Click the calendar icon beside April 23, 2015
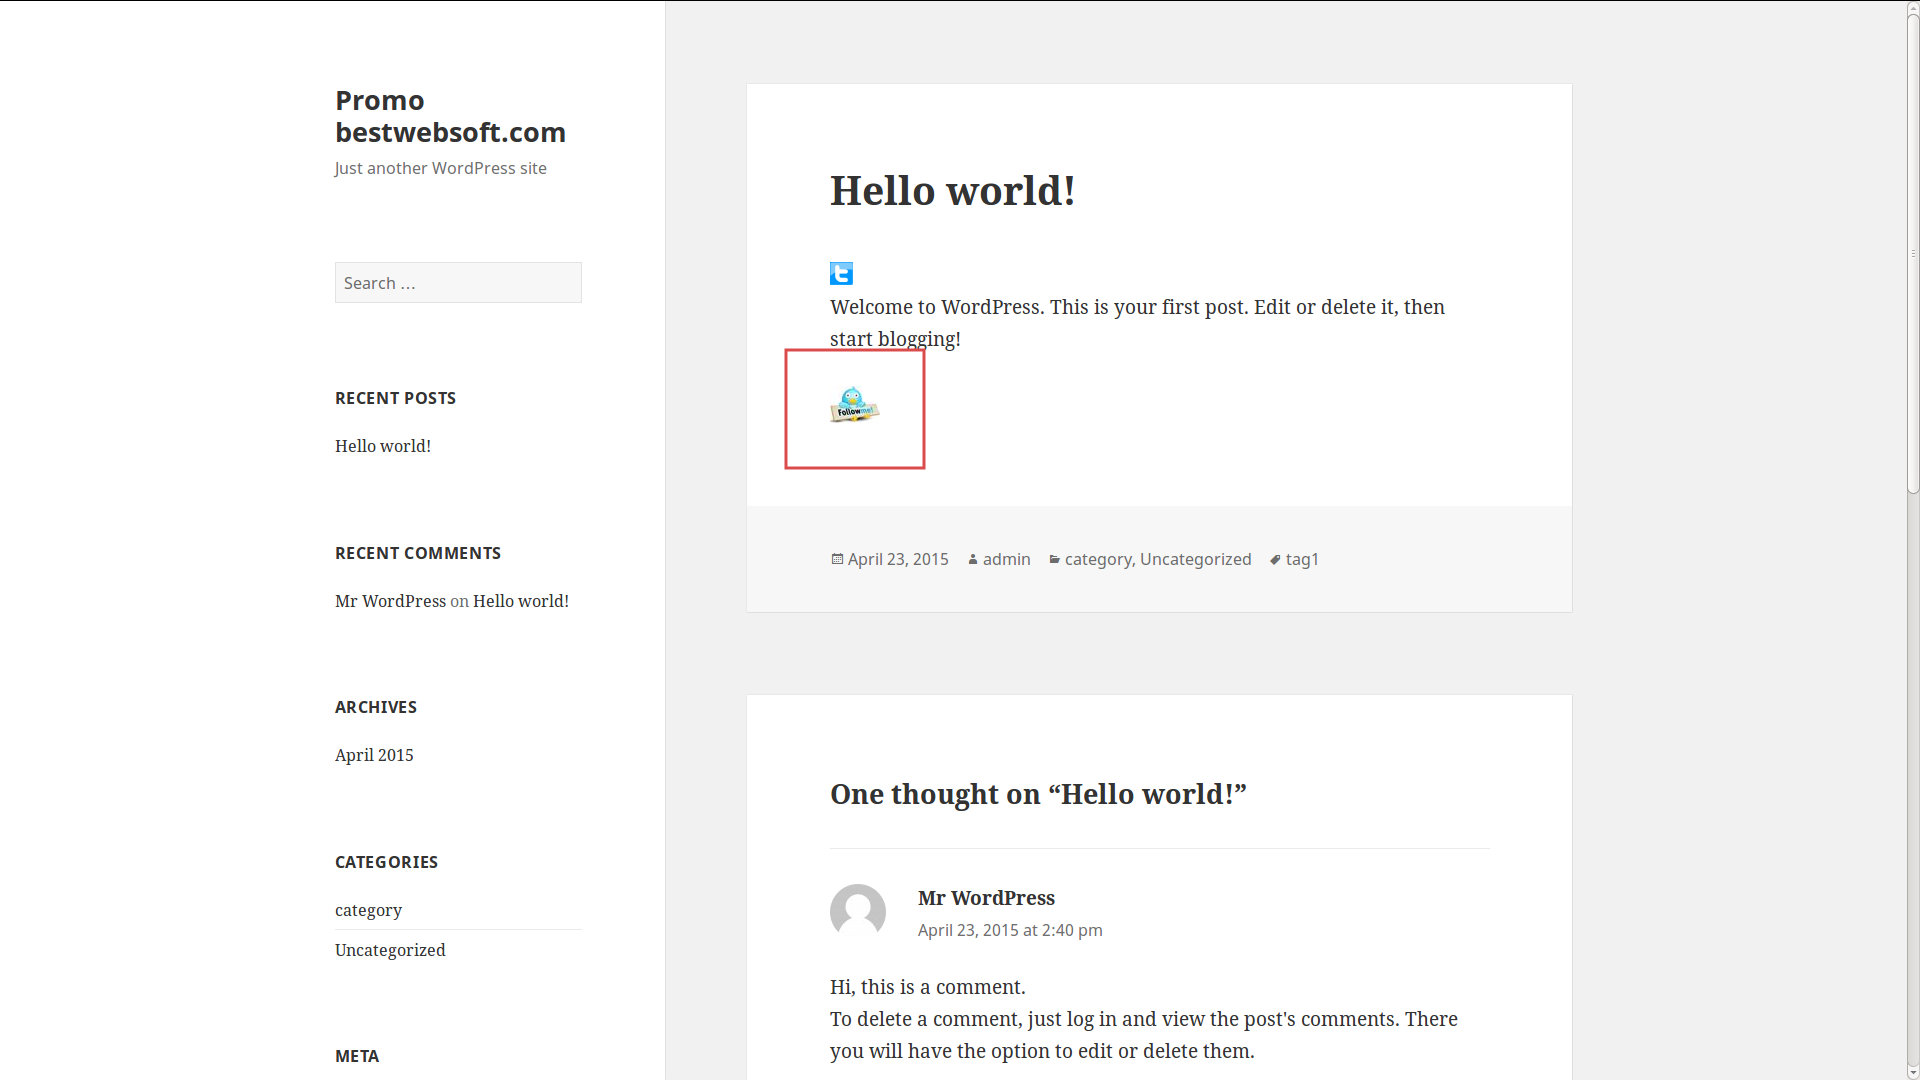Screen dimensions: 1920x1080 (837, 559)
